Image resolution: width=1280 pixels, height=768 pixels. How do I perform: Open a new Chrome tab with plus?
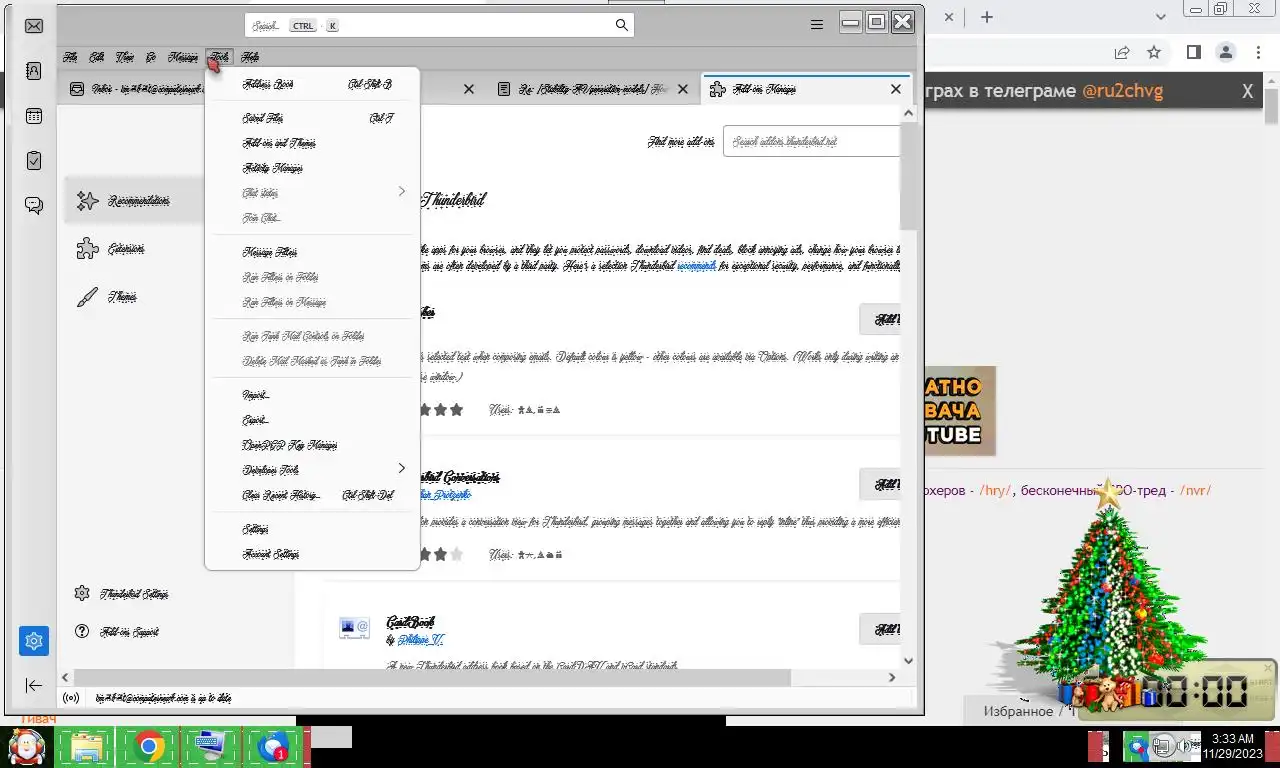click(x=987, y=17)
